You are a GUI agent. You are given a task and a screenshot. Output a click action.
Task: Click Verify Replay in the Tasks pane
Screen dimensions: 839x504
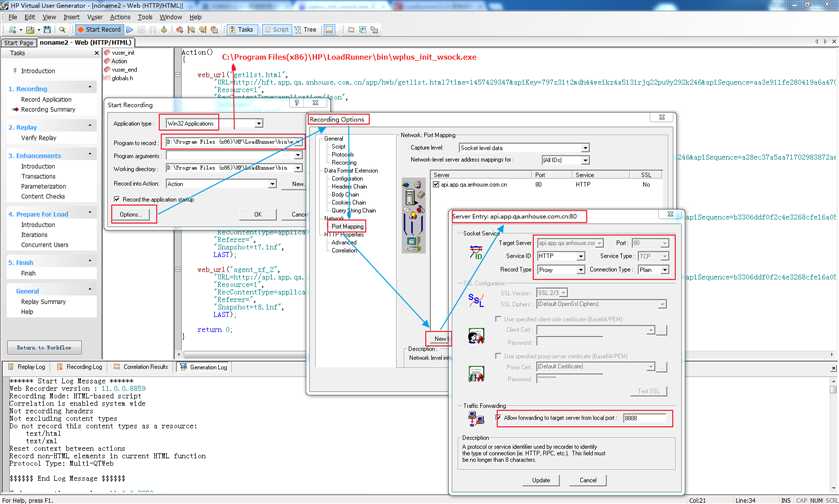(39, 138)
